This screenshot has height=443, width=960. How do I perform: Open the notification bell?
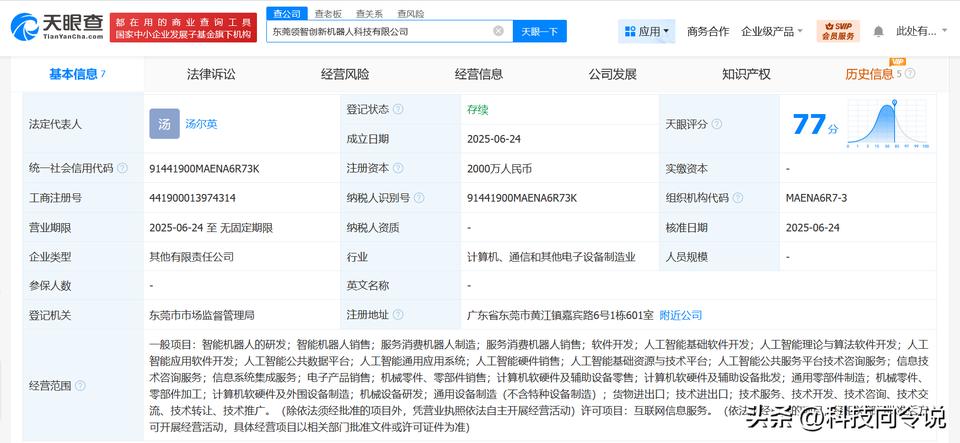point(879,31)
